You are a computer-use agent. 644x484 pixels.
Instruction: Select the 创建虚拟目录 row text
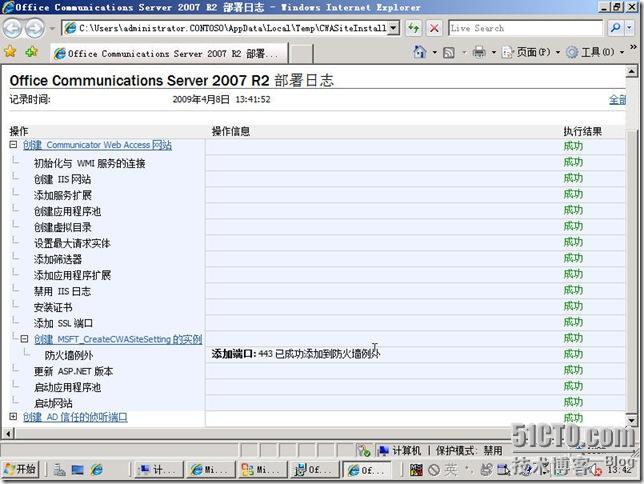coord(63,227)
